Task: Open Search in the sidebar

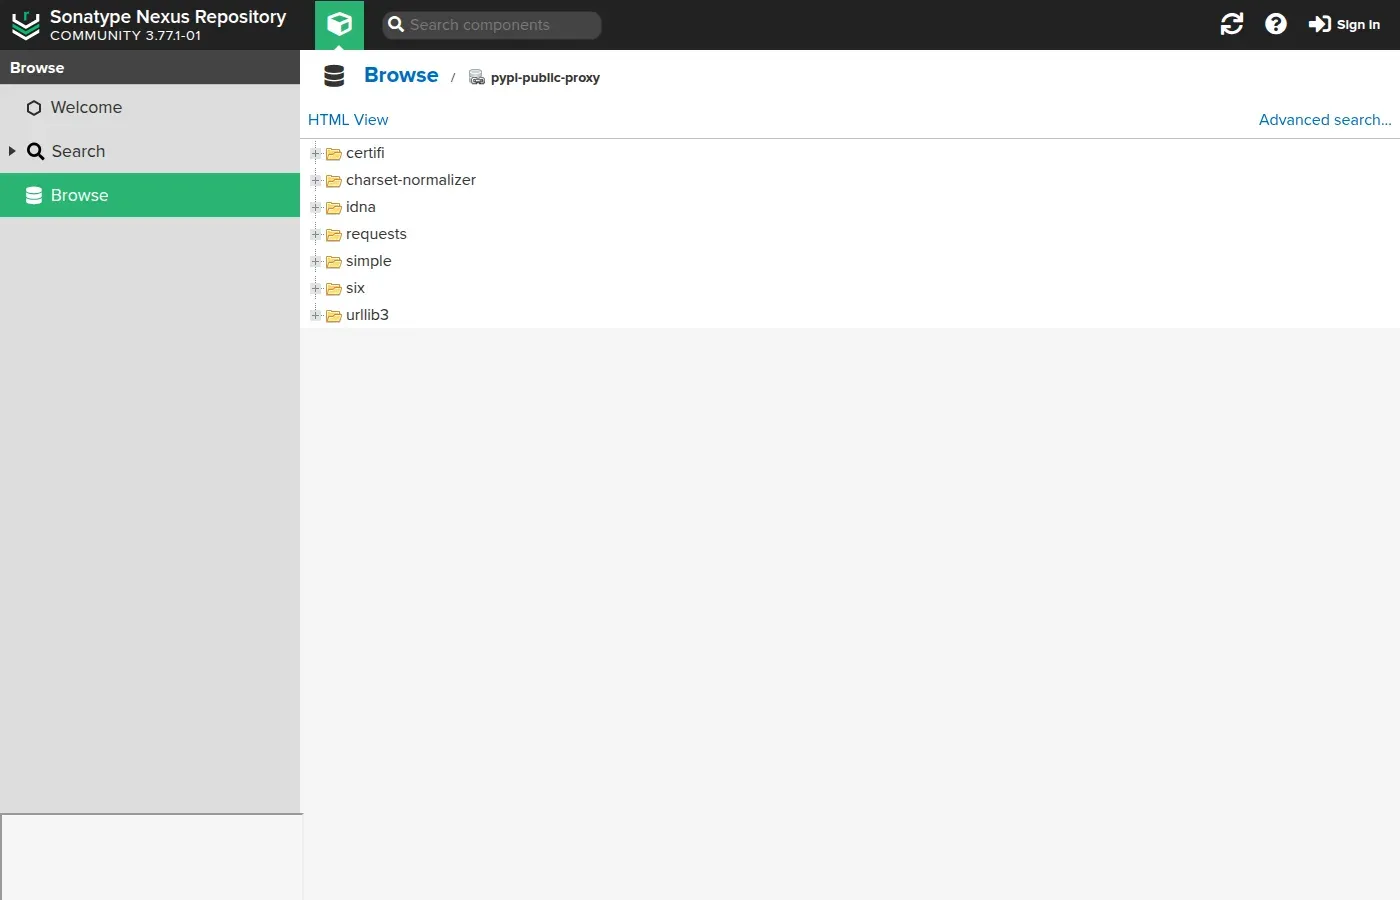Action: [150, 151]
